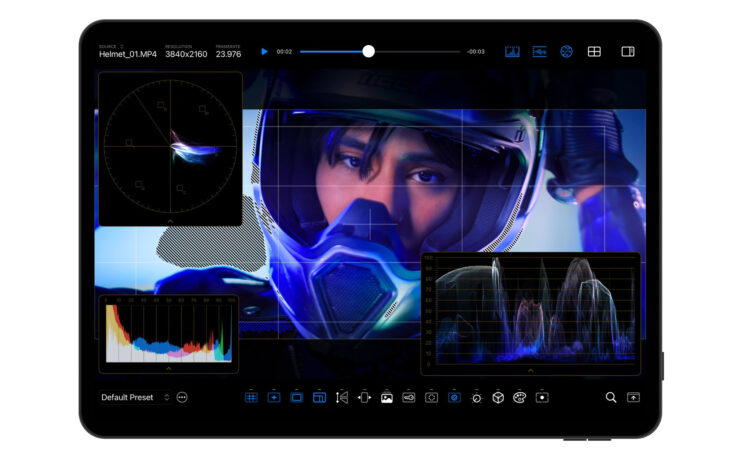Toggle the histogram scope button
Image resolution: width=740 pixels, height=460 pixels.
(512, 51)
